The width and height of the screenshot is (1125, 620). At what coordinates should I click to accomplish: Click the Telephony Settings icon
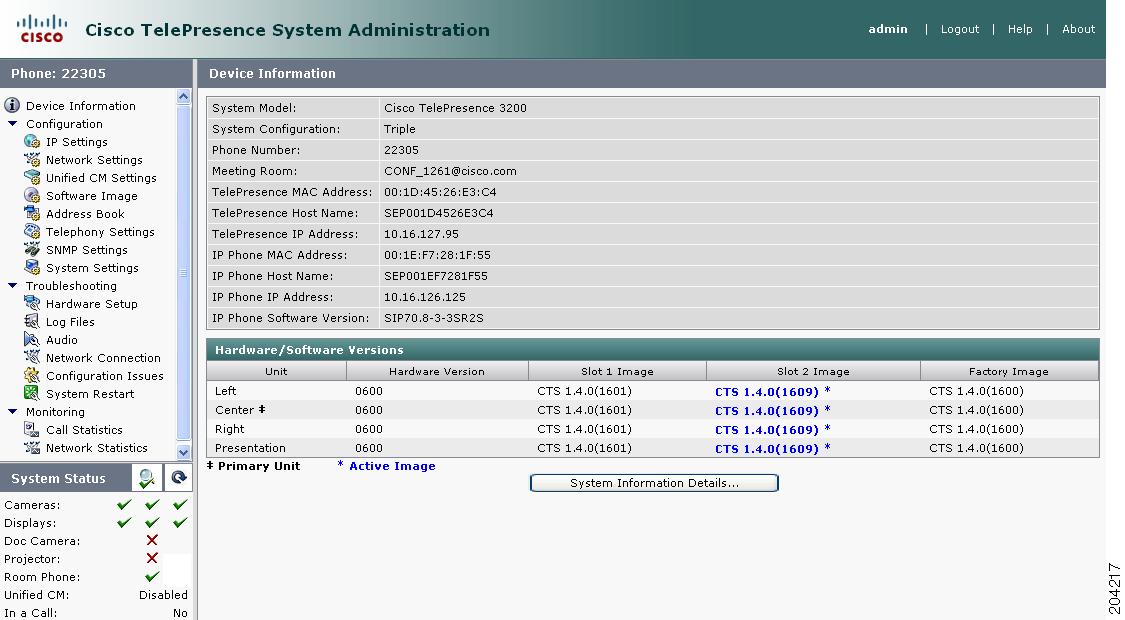point(32,231)
